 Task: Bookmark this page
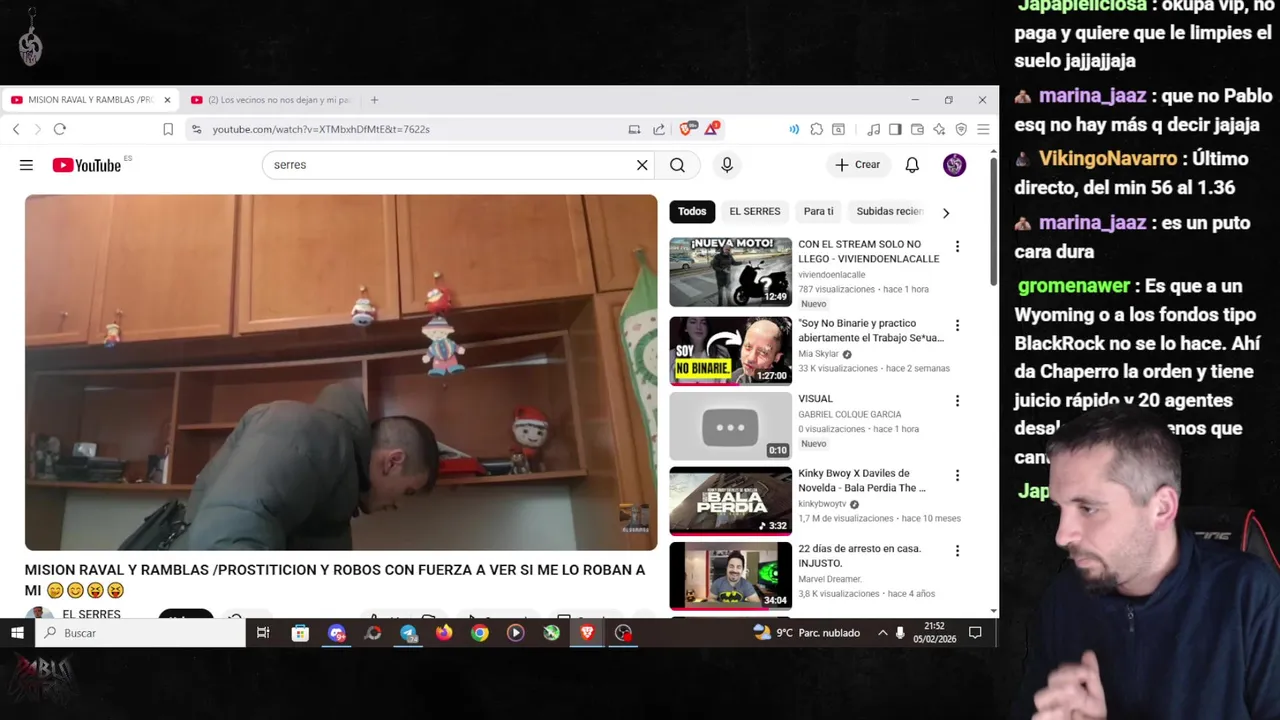(x=168, y=129)
